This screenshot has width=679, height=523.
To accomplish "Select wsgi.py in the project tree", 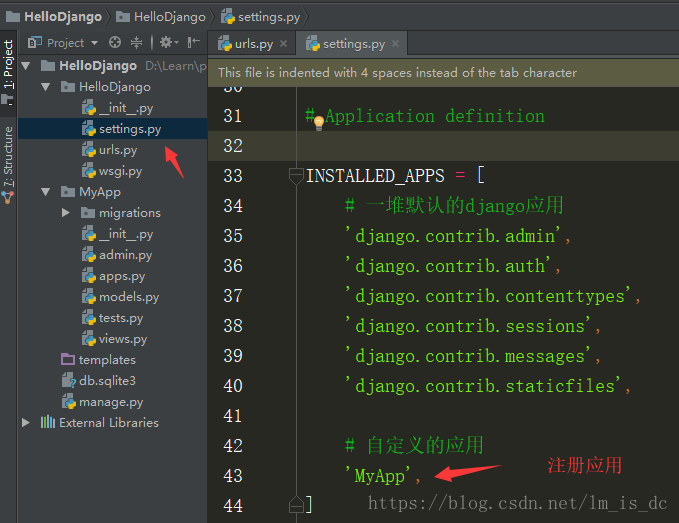I will pos(112,171).
